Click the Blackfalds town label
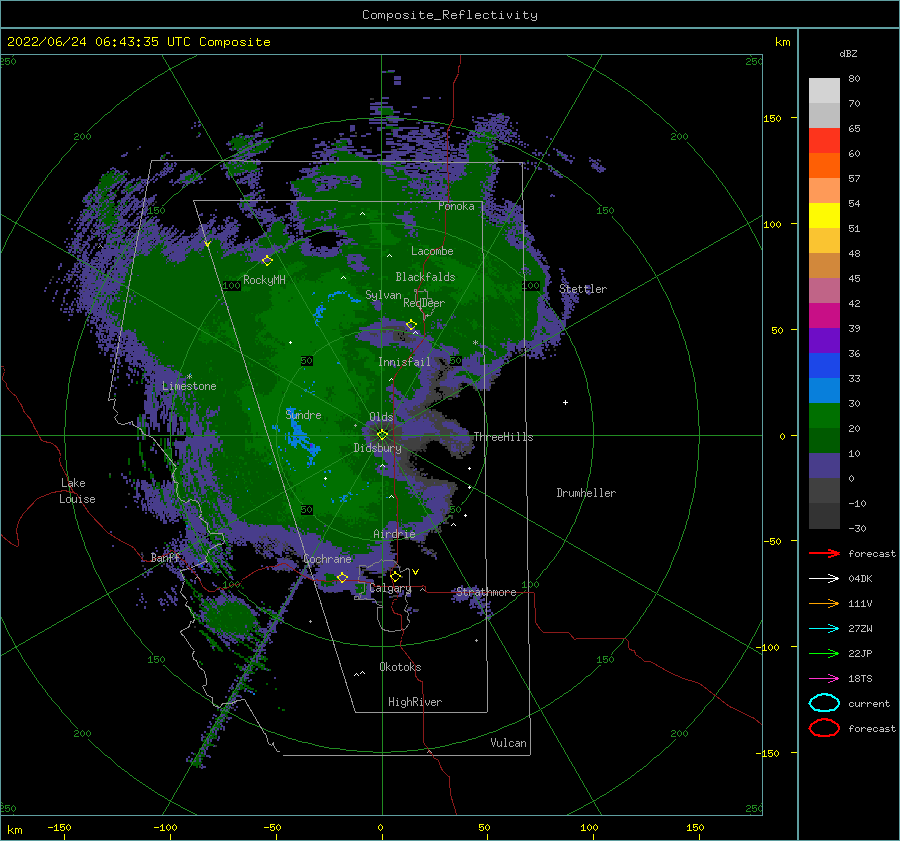This screenshot has height=841, width=900. [x=425, y=277]
